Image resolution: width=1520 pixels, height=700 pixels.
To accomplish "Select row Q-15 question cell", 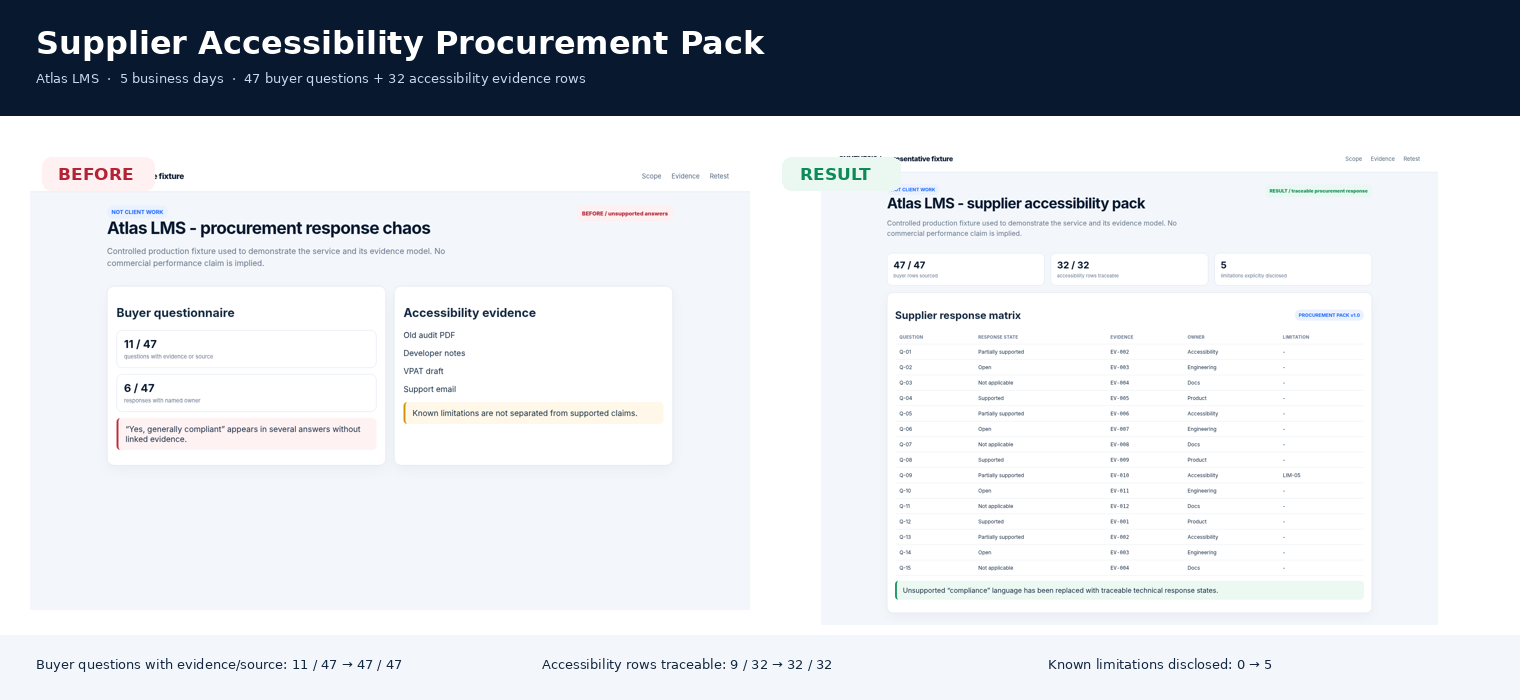I will 905,568.
